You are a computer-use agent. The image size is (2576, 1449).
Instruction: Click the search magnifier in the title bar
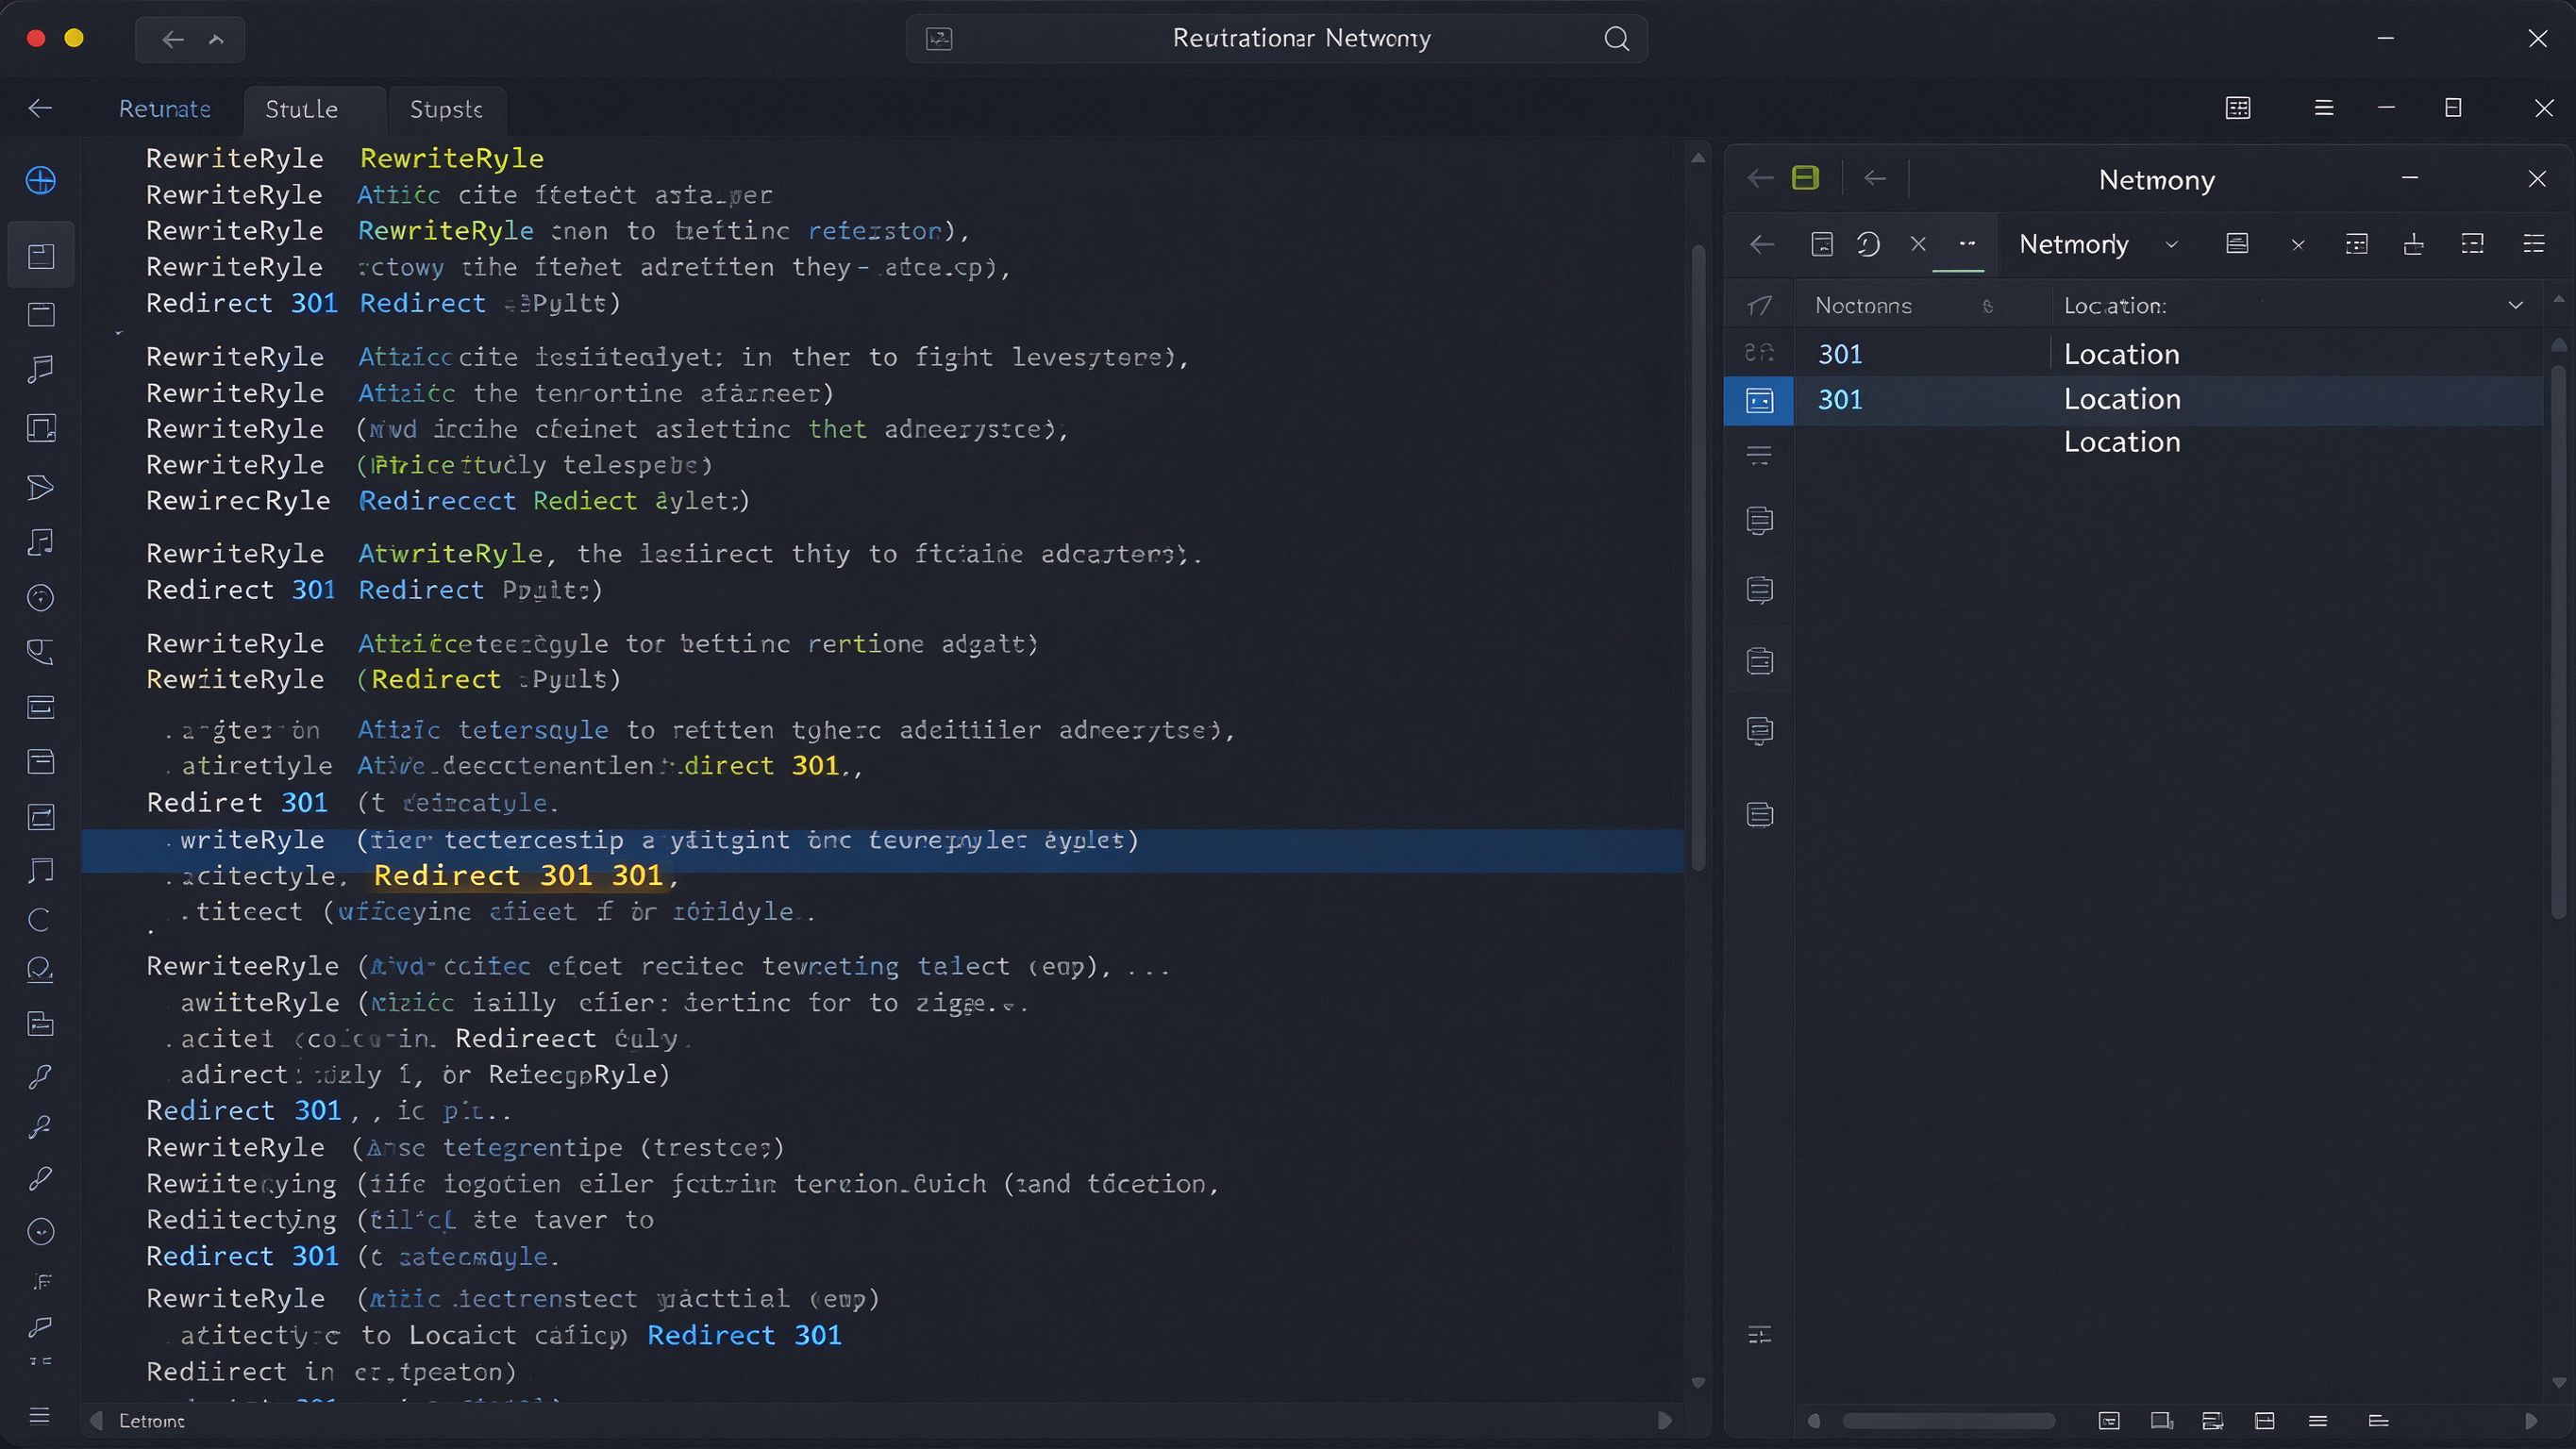1616,39
